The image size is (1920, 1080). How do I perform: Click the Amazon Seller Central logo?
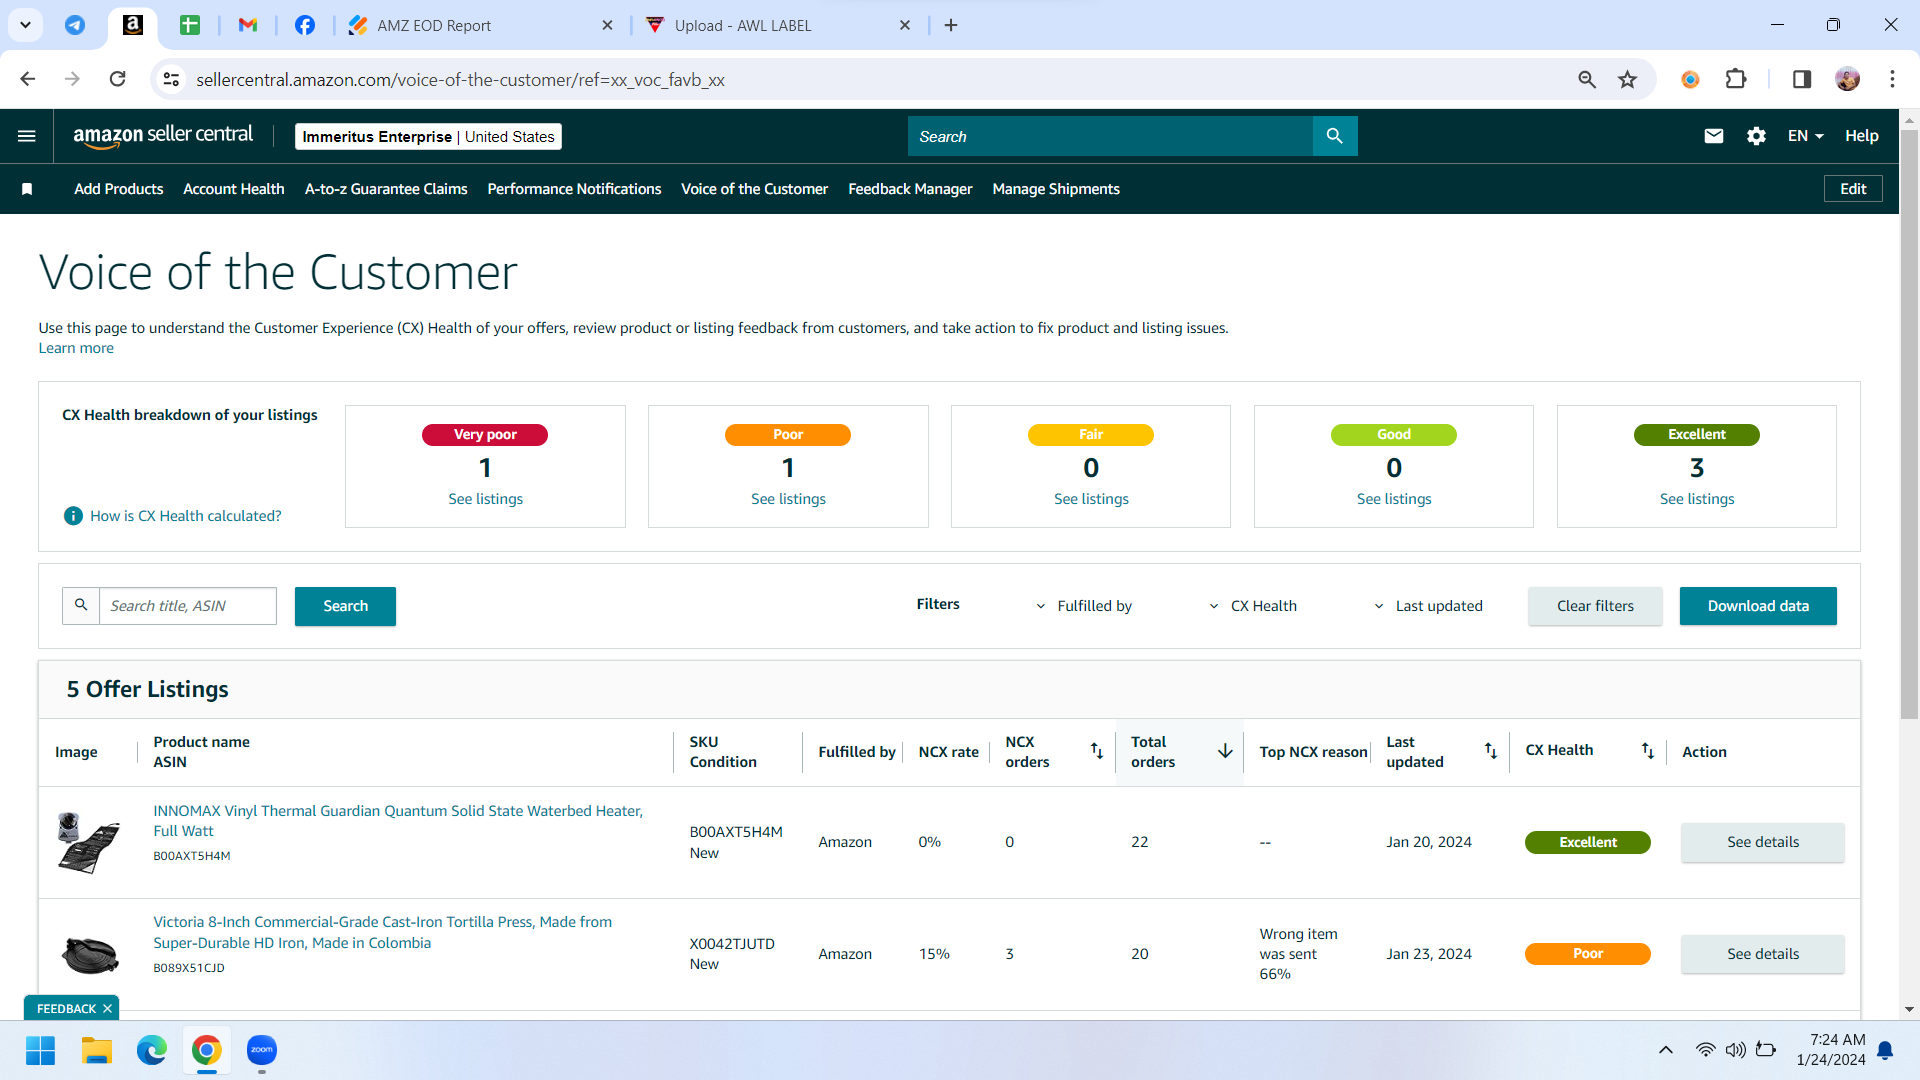pyautogui.click(x=163, y=136)
